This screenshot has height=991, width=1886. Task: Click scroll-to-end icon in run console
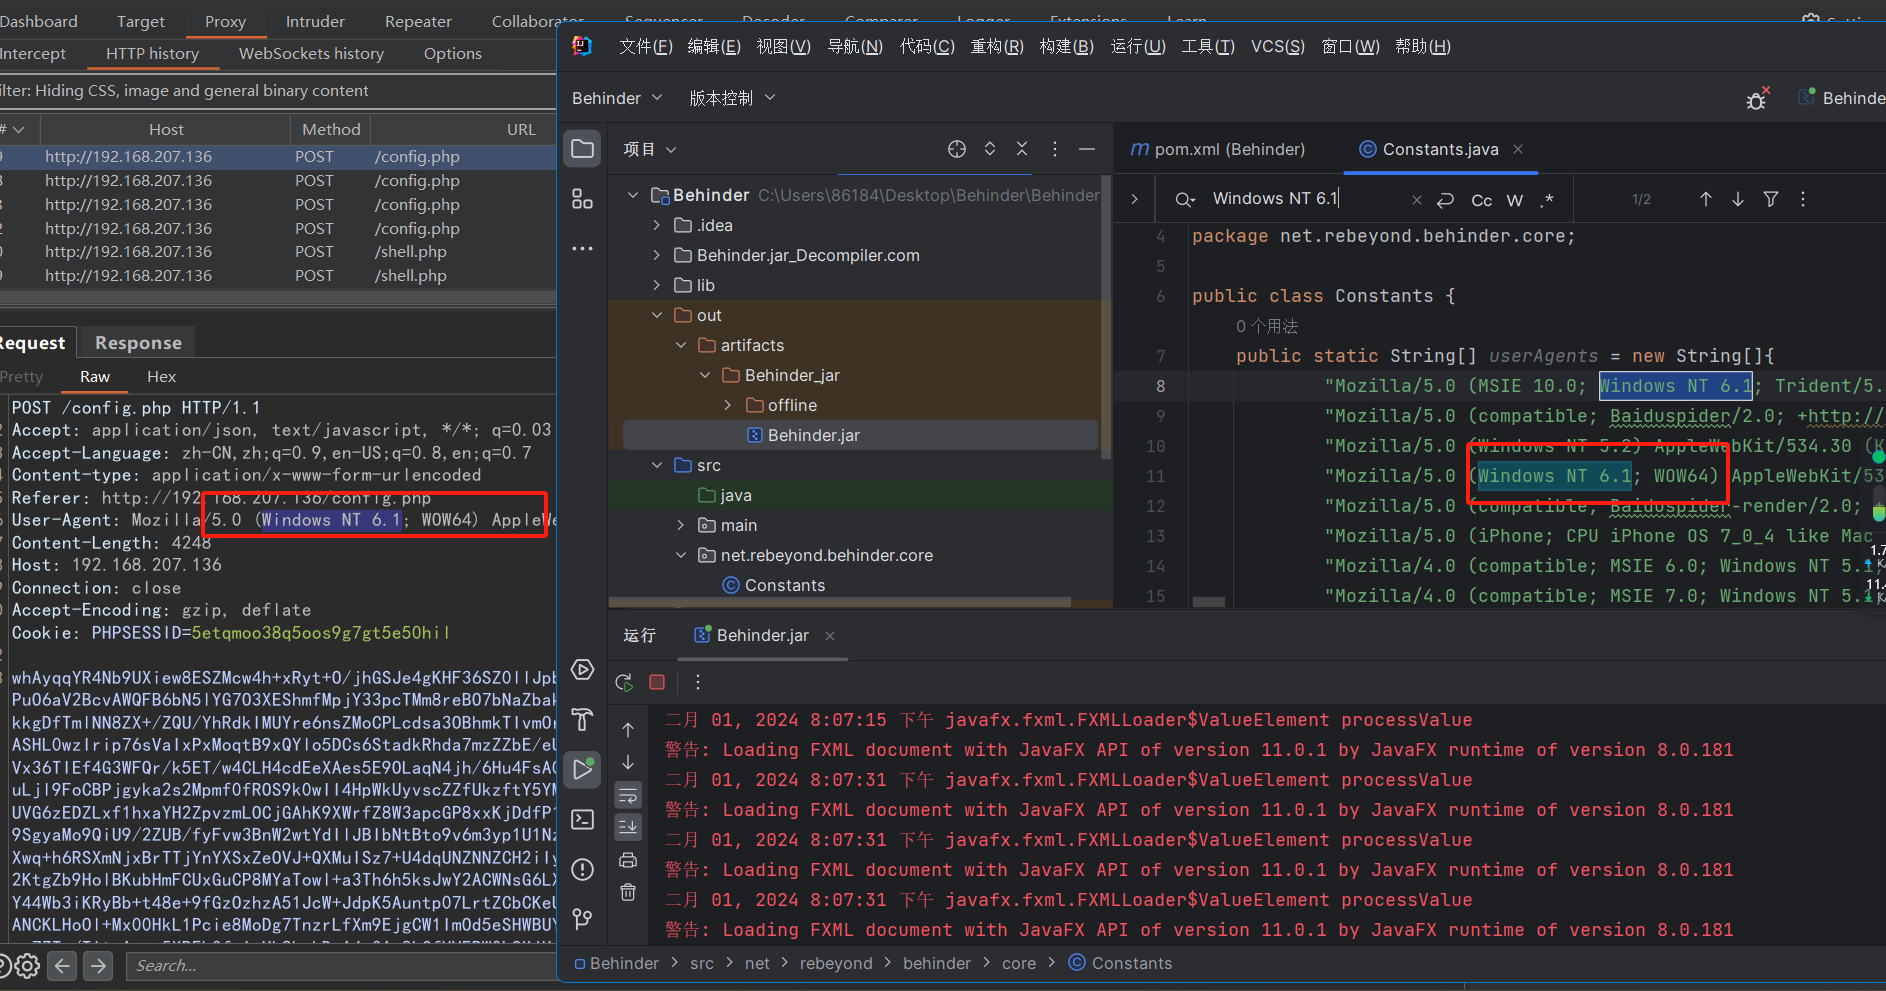628,827
